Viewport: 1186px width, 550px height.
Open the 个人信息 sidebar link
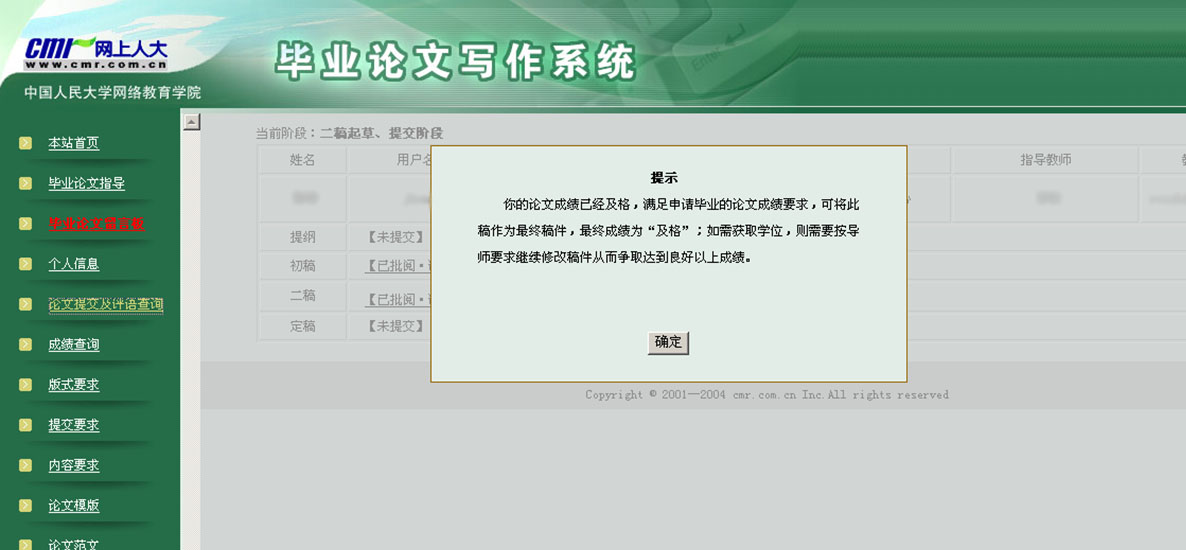(x=74, y=264)
